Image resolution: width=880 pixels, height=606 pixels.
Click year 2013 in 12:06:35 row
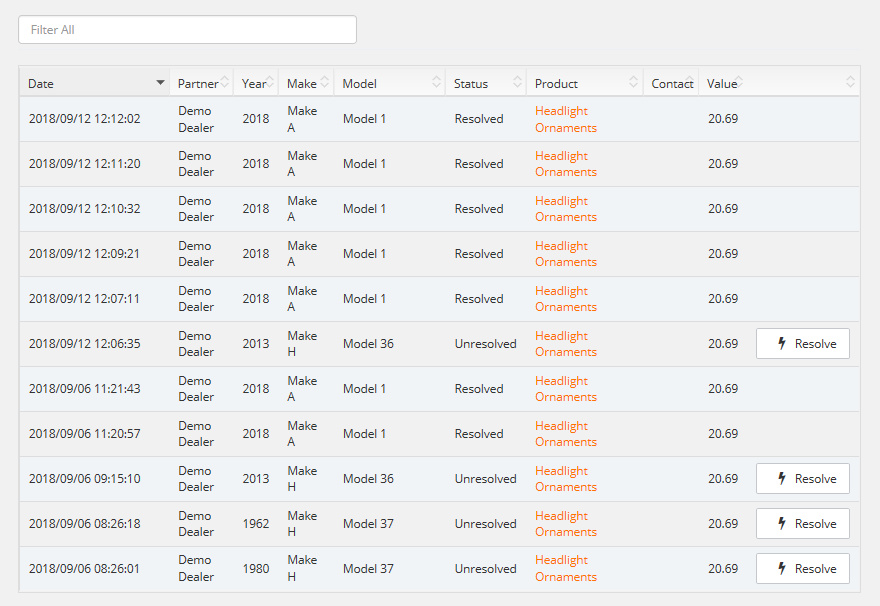pos(256,343)
